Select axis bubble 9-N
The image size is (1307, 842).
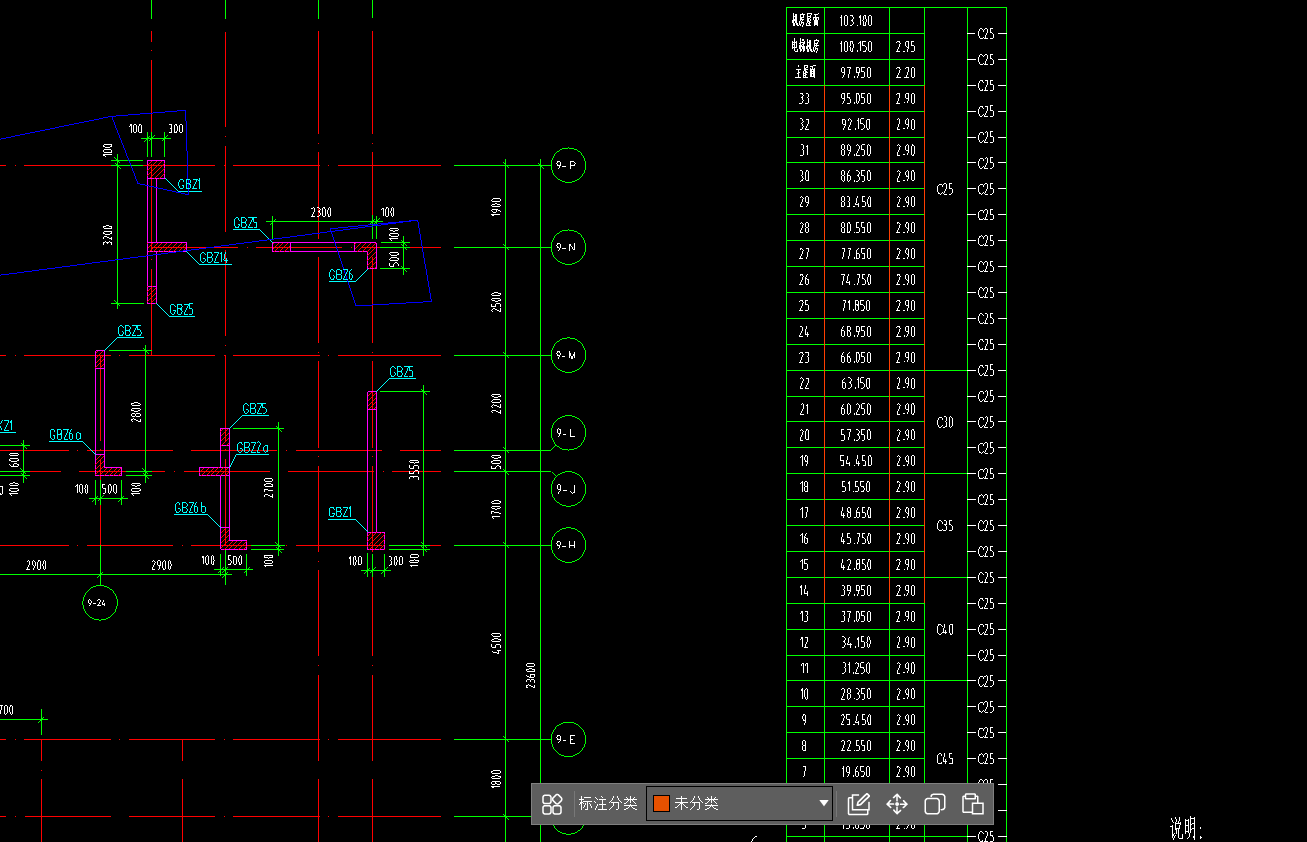coord(568,247)
